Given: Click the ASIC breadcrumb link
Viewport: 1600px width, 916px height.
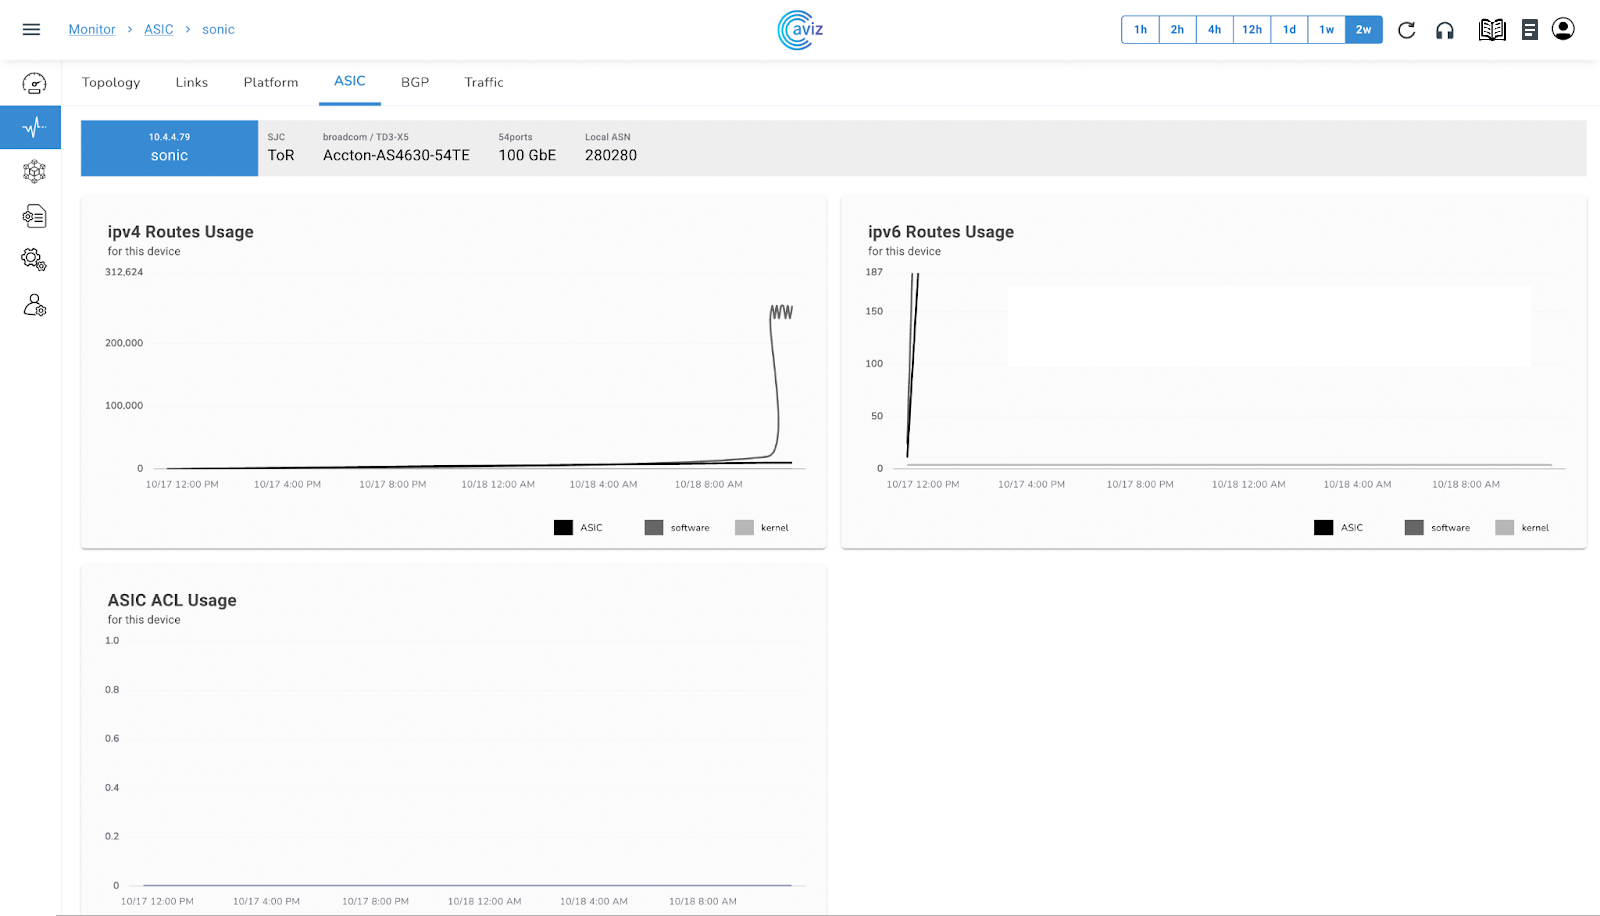Looking at the screenshot, I should tap(158, 30).
